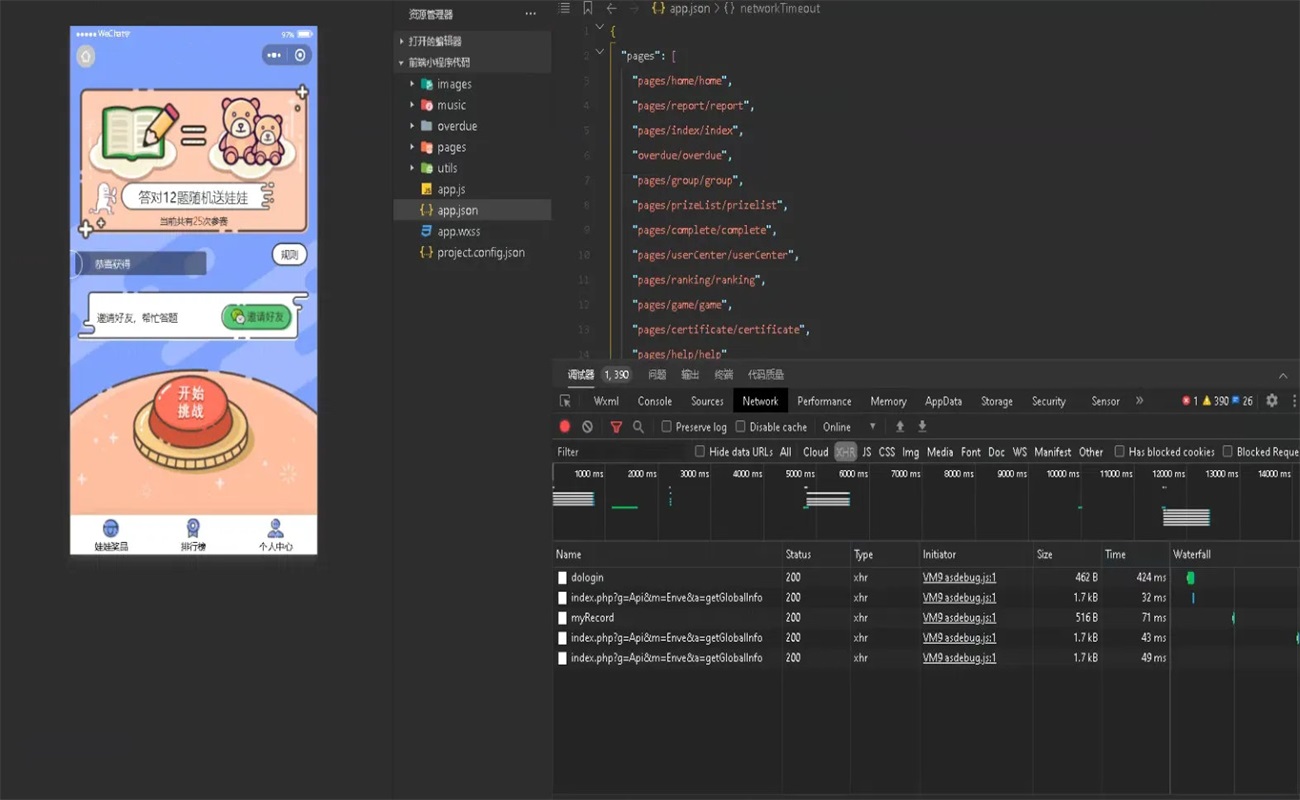The image size is (1300, 800).
Task: Enable the Disable cache checkbox
Action: point(741,427)
